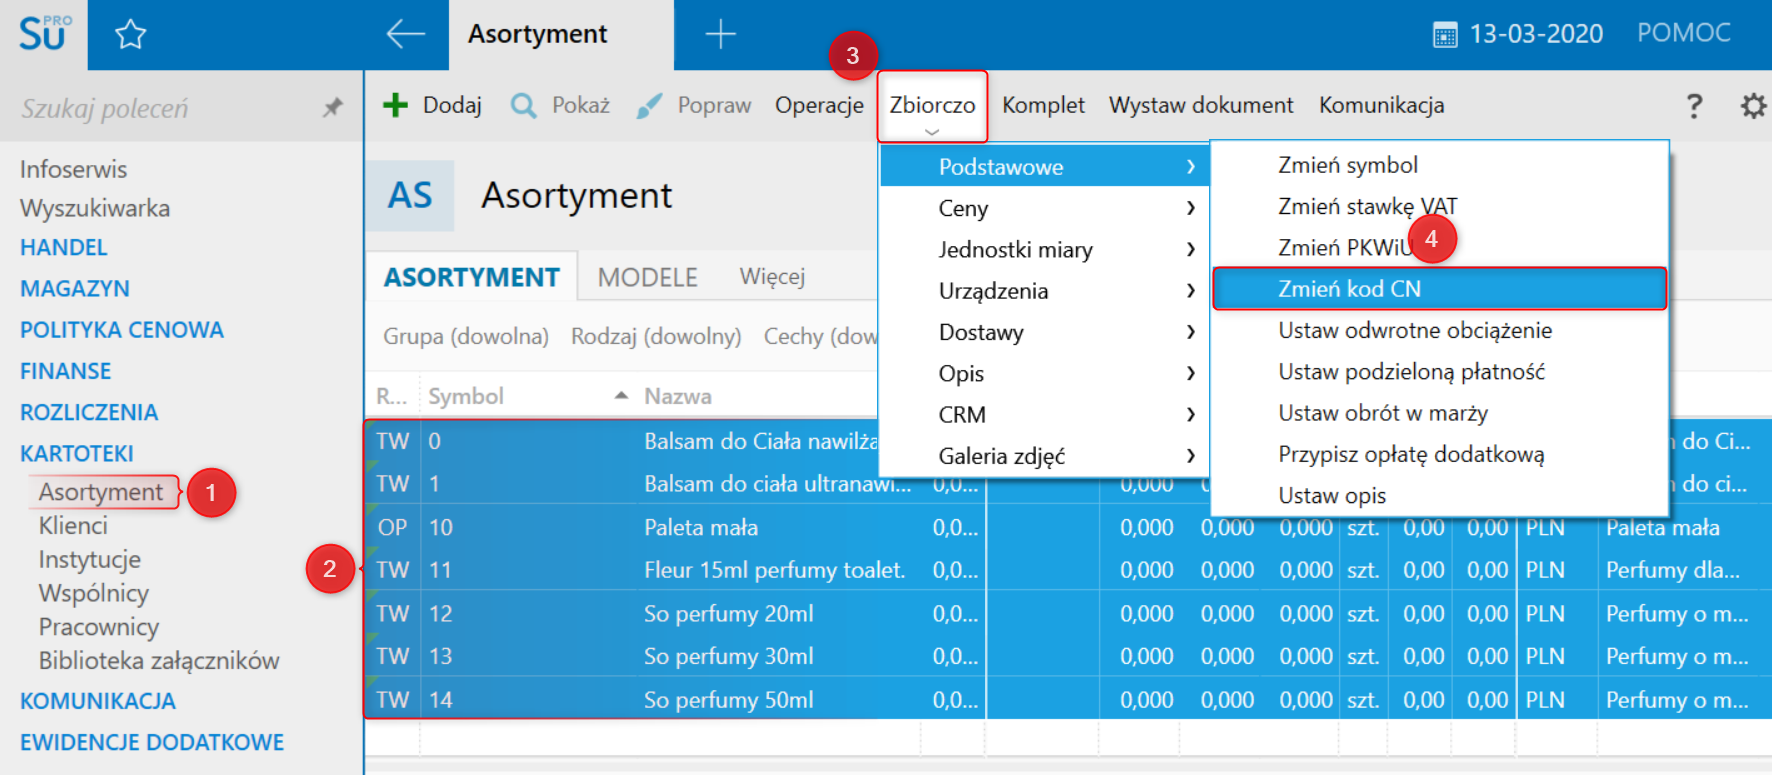Screen dimensions: 1772x775
Task: Expand Urządzenia submenu
Action: 1044,291
